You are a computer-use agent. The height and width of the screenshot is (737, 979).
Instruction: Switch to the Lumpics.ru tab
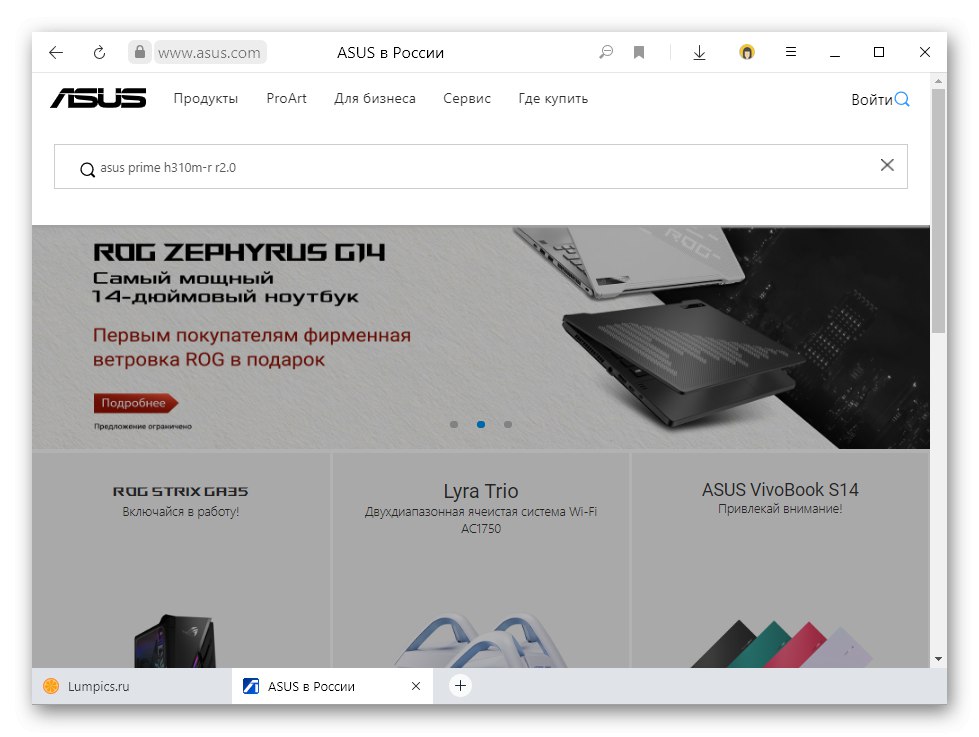[132, 686]
